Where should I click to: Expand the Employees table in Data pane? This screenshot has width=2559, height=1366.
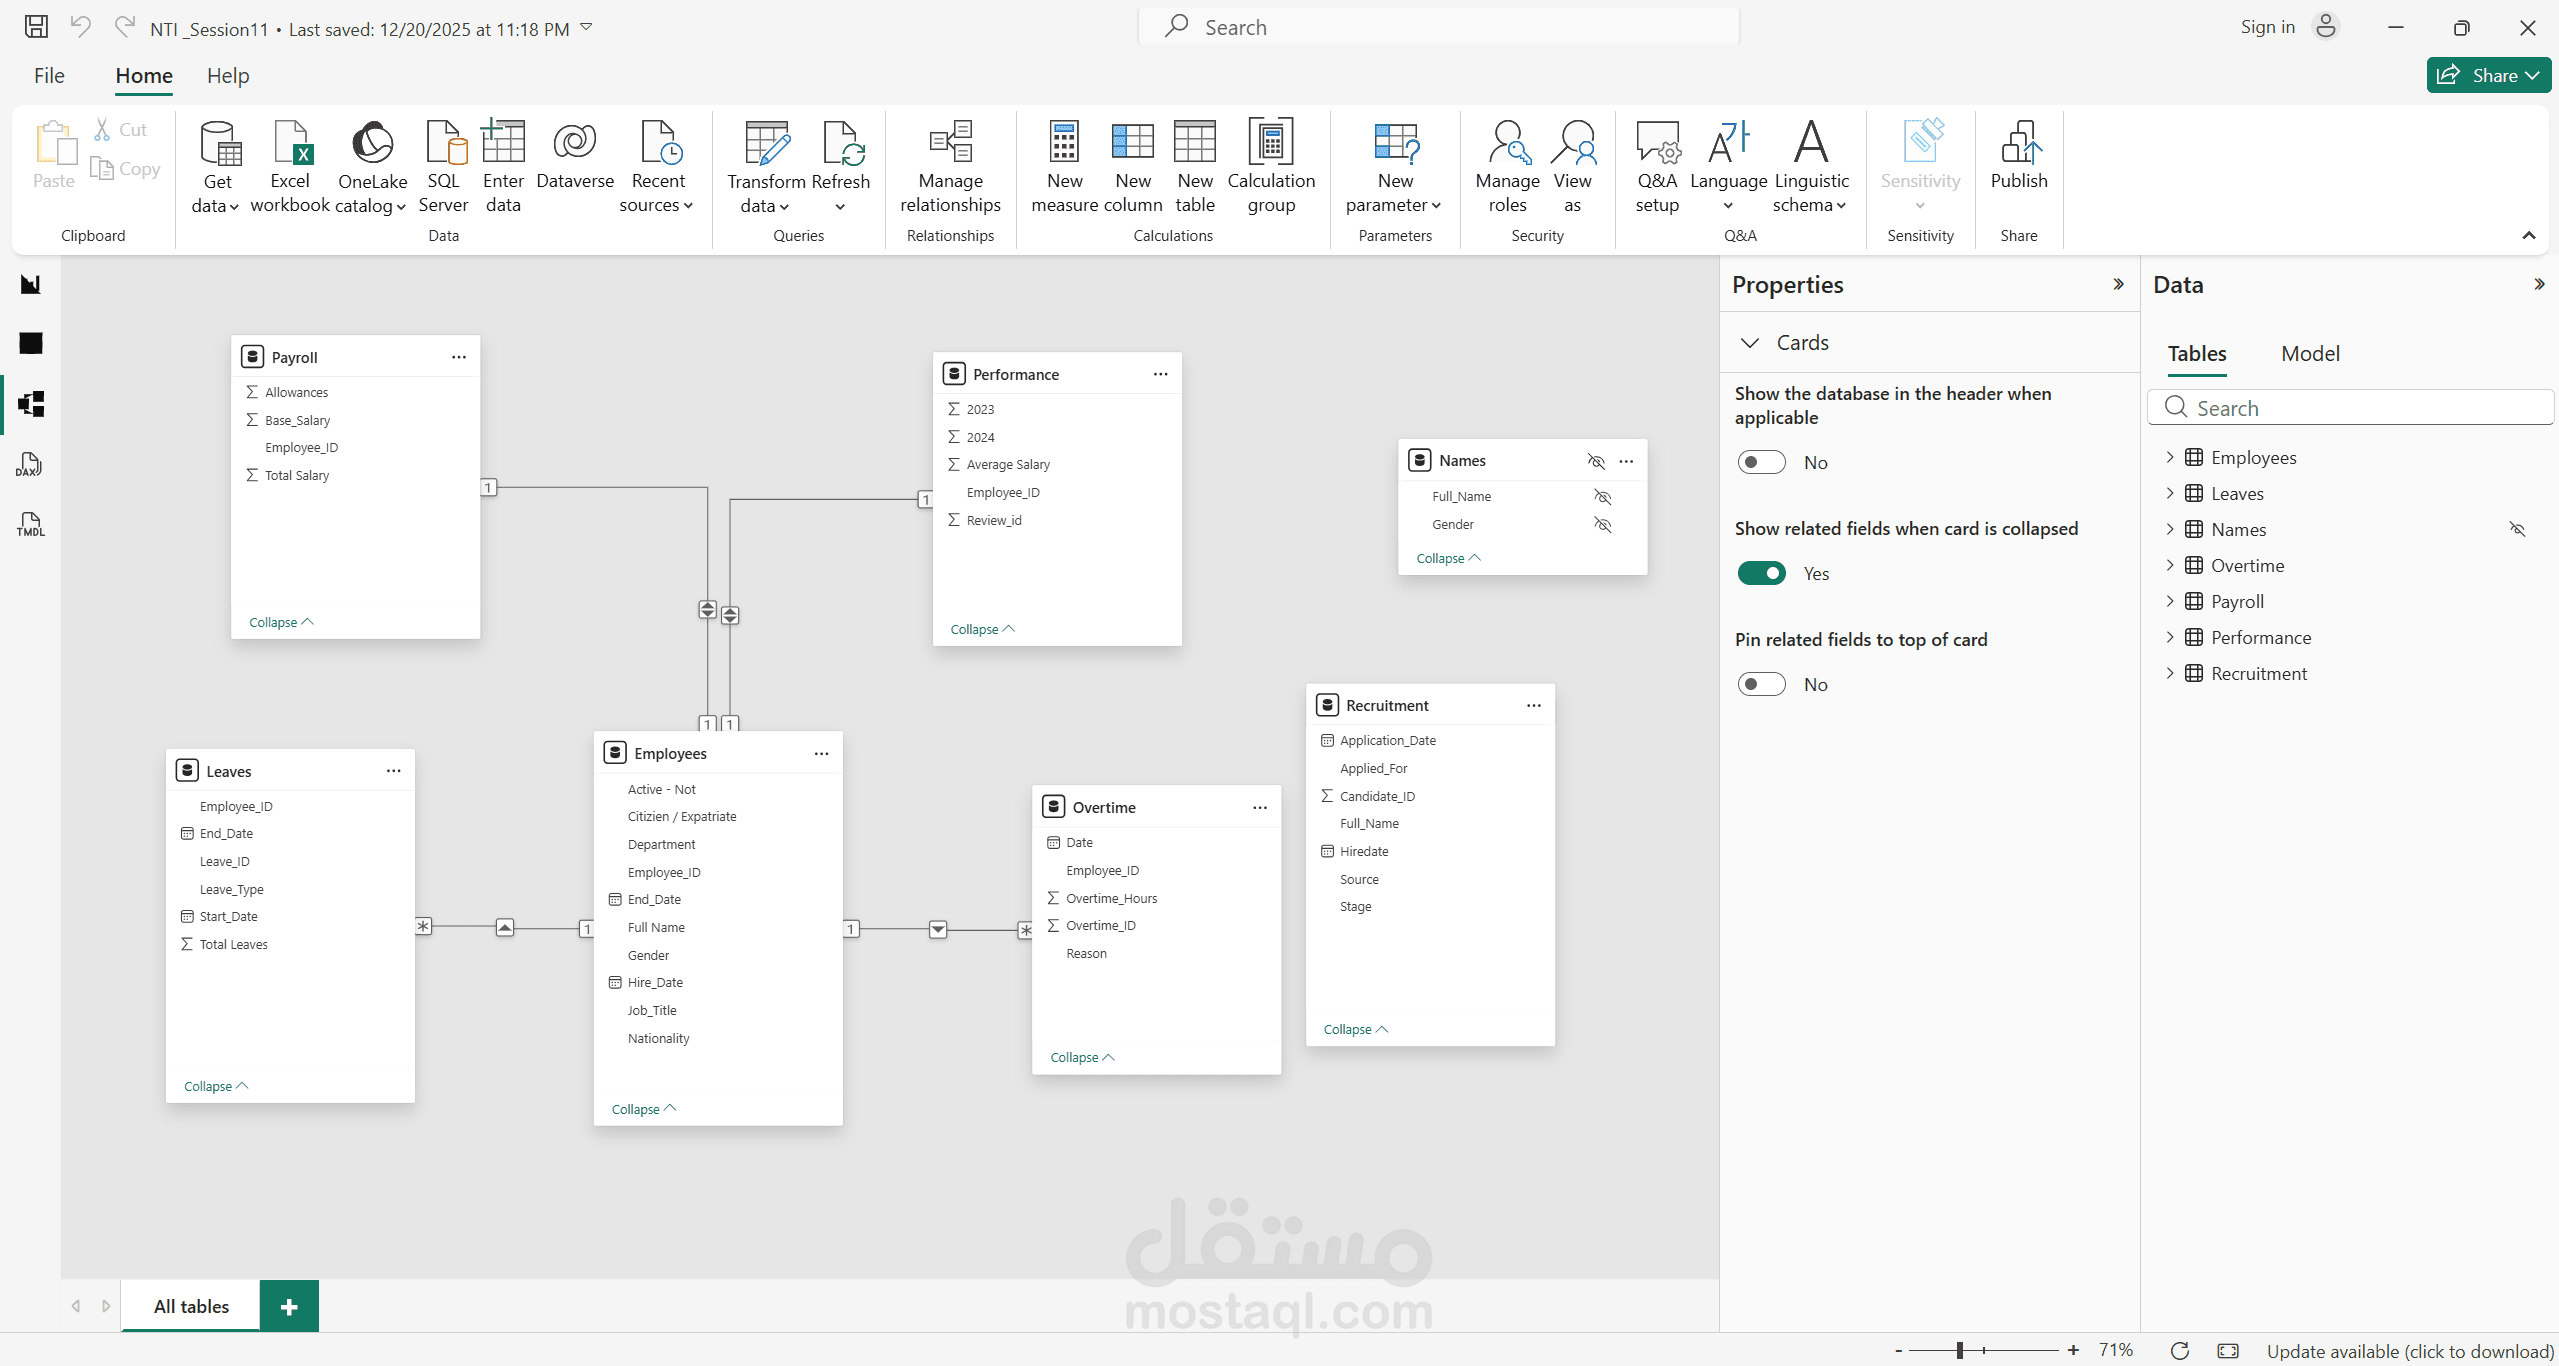(2169, 457)
